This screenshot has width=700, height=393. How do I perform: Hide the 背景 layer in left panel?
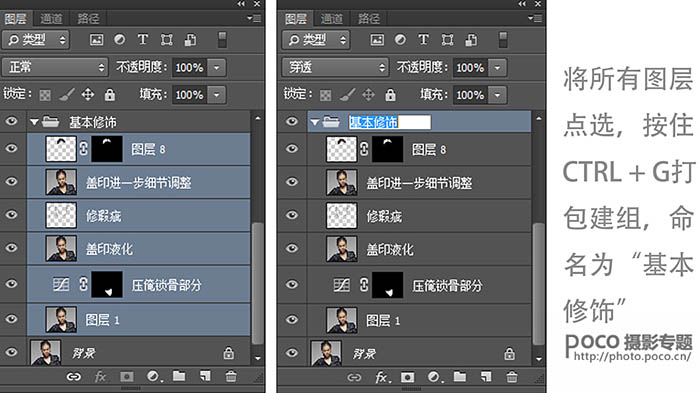click(x=12, y=352)
